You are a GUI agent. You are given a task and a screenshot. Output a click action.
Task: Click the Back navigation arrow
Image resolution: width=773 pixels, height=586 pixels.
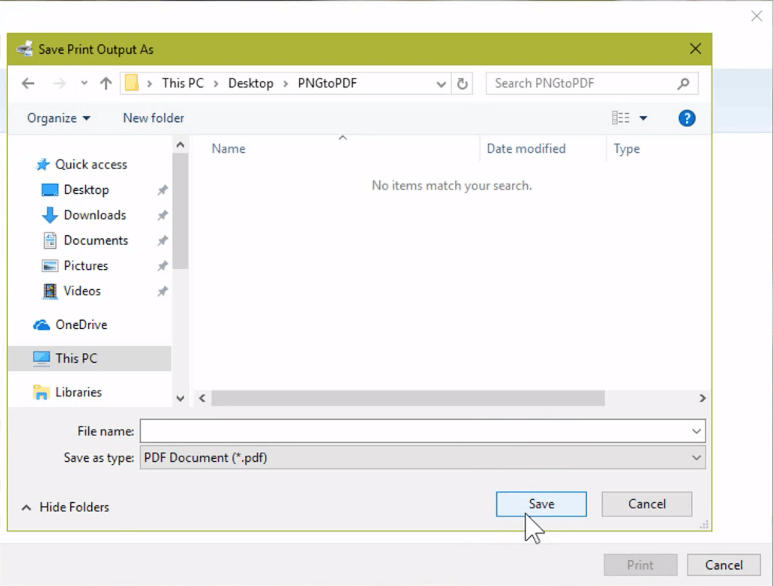[28, 84]
